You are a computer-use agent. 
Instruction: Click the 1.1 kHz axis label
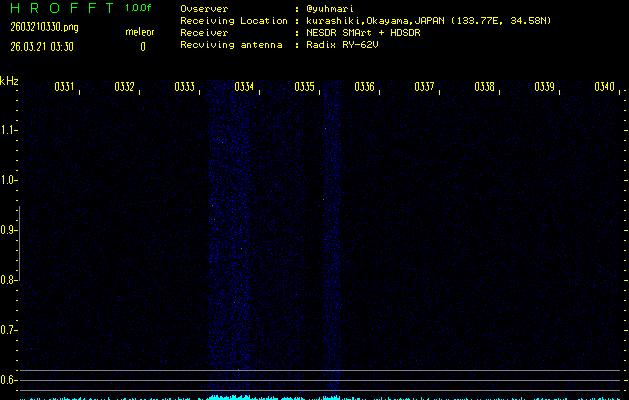click(7, 130)
